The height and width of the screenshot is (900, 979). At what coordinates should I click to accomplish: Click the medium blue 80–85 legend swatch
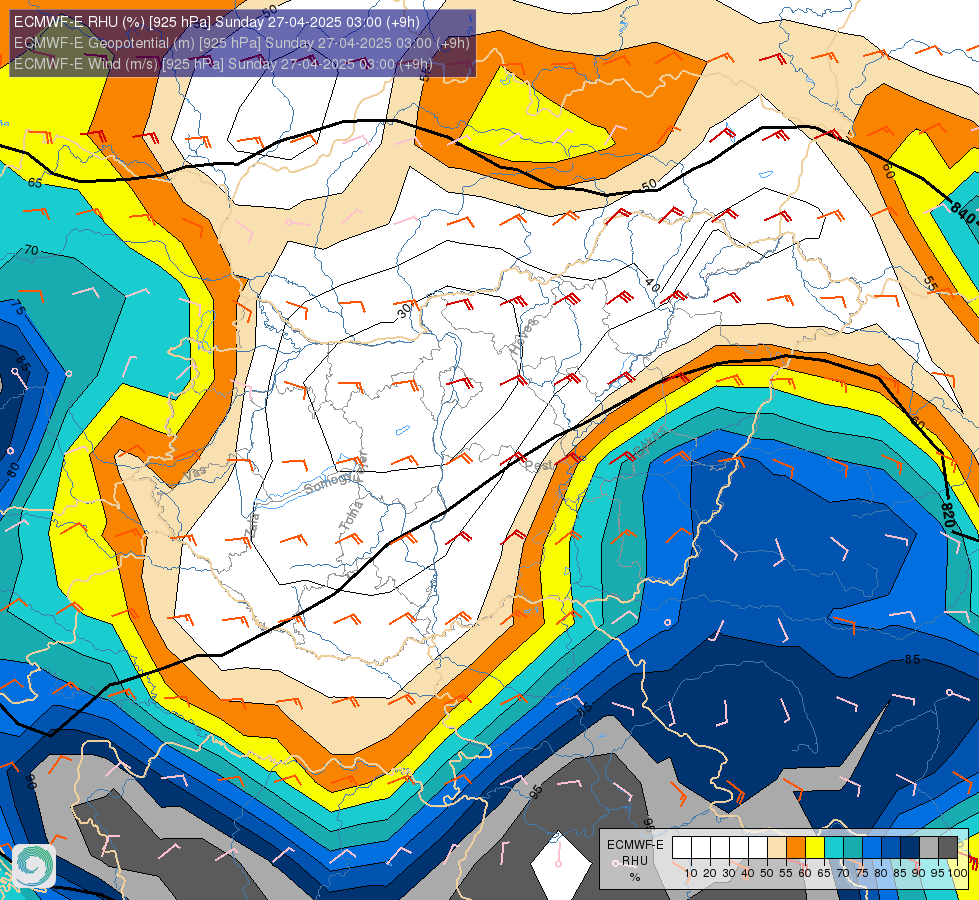891,848
